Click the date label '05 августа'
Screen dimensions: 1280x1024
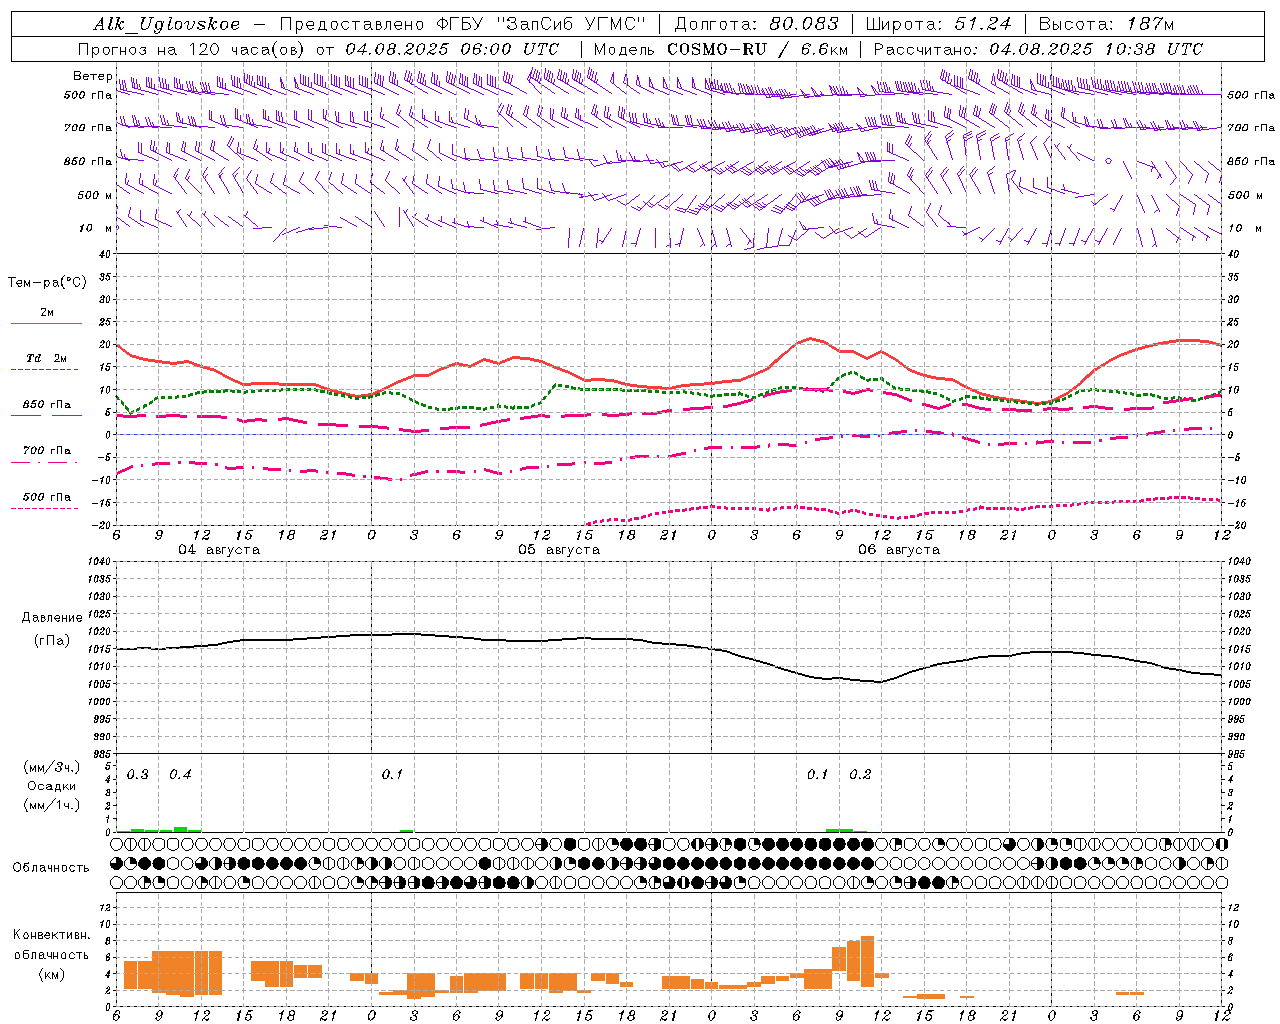[x=559, y=550]
